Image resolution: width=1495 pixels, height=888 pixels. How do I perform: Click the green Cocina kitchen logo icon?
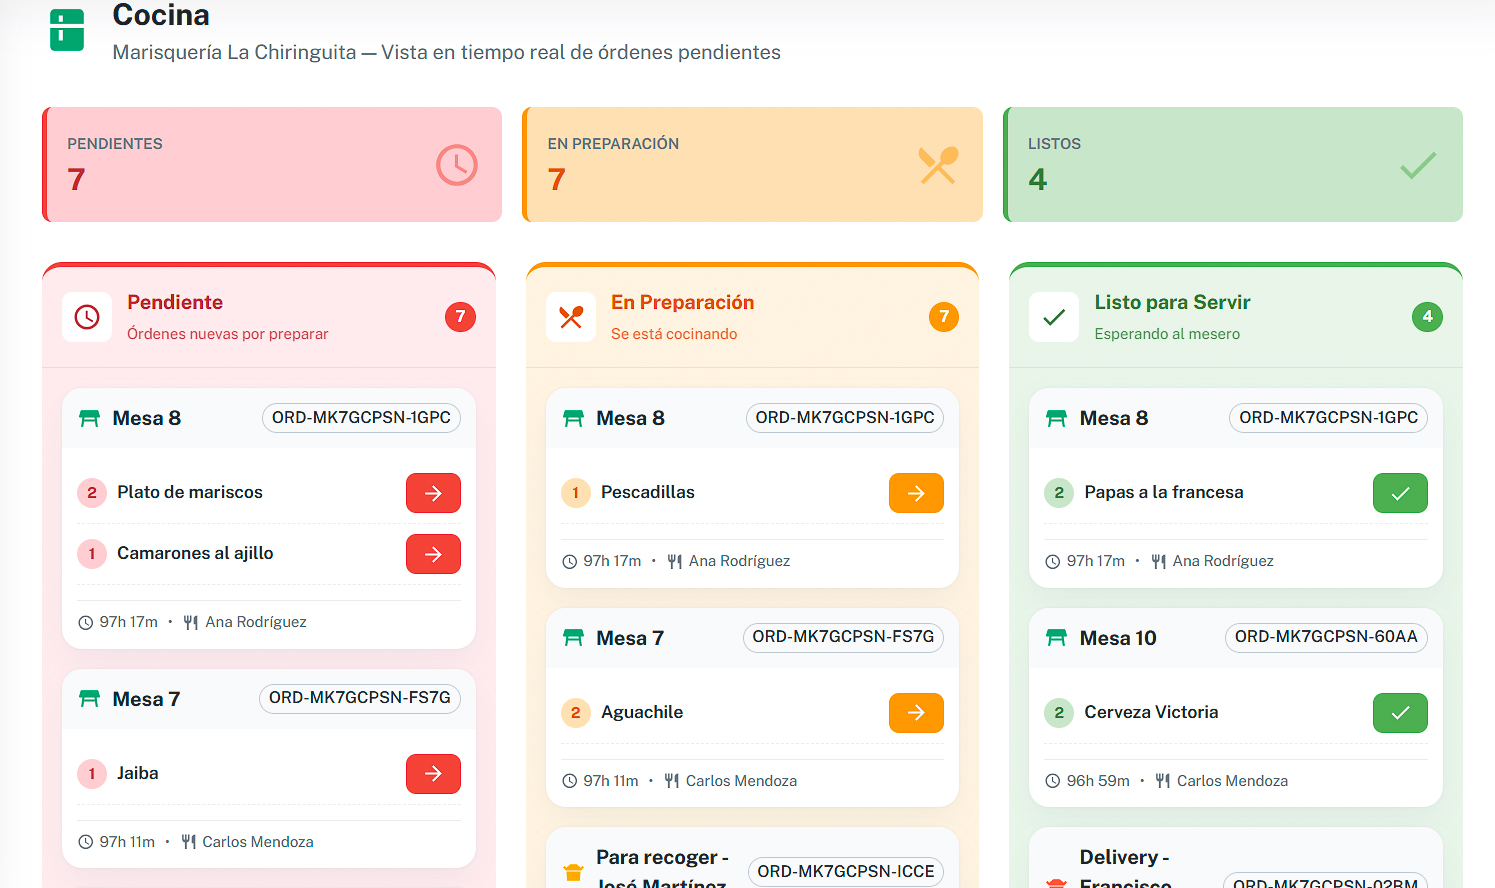point(67,30)
